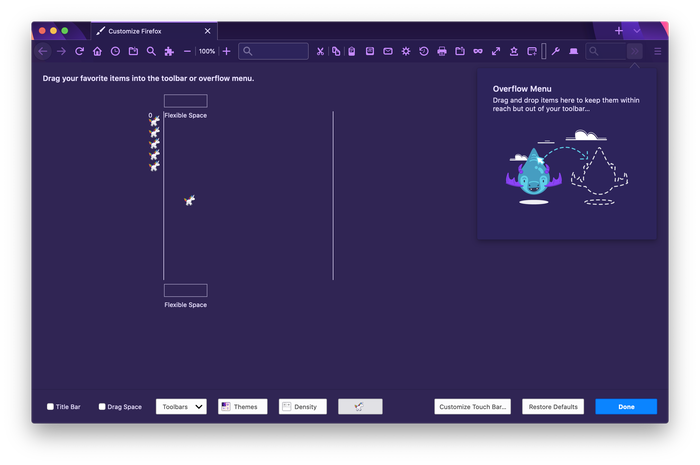Click the Bookmarks star tray icon
700x465 pixels.
[x=514, y=51]
